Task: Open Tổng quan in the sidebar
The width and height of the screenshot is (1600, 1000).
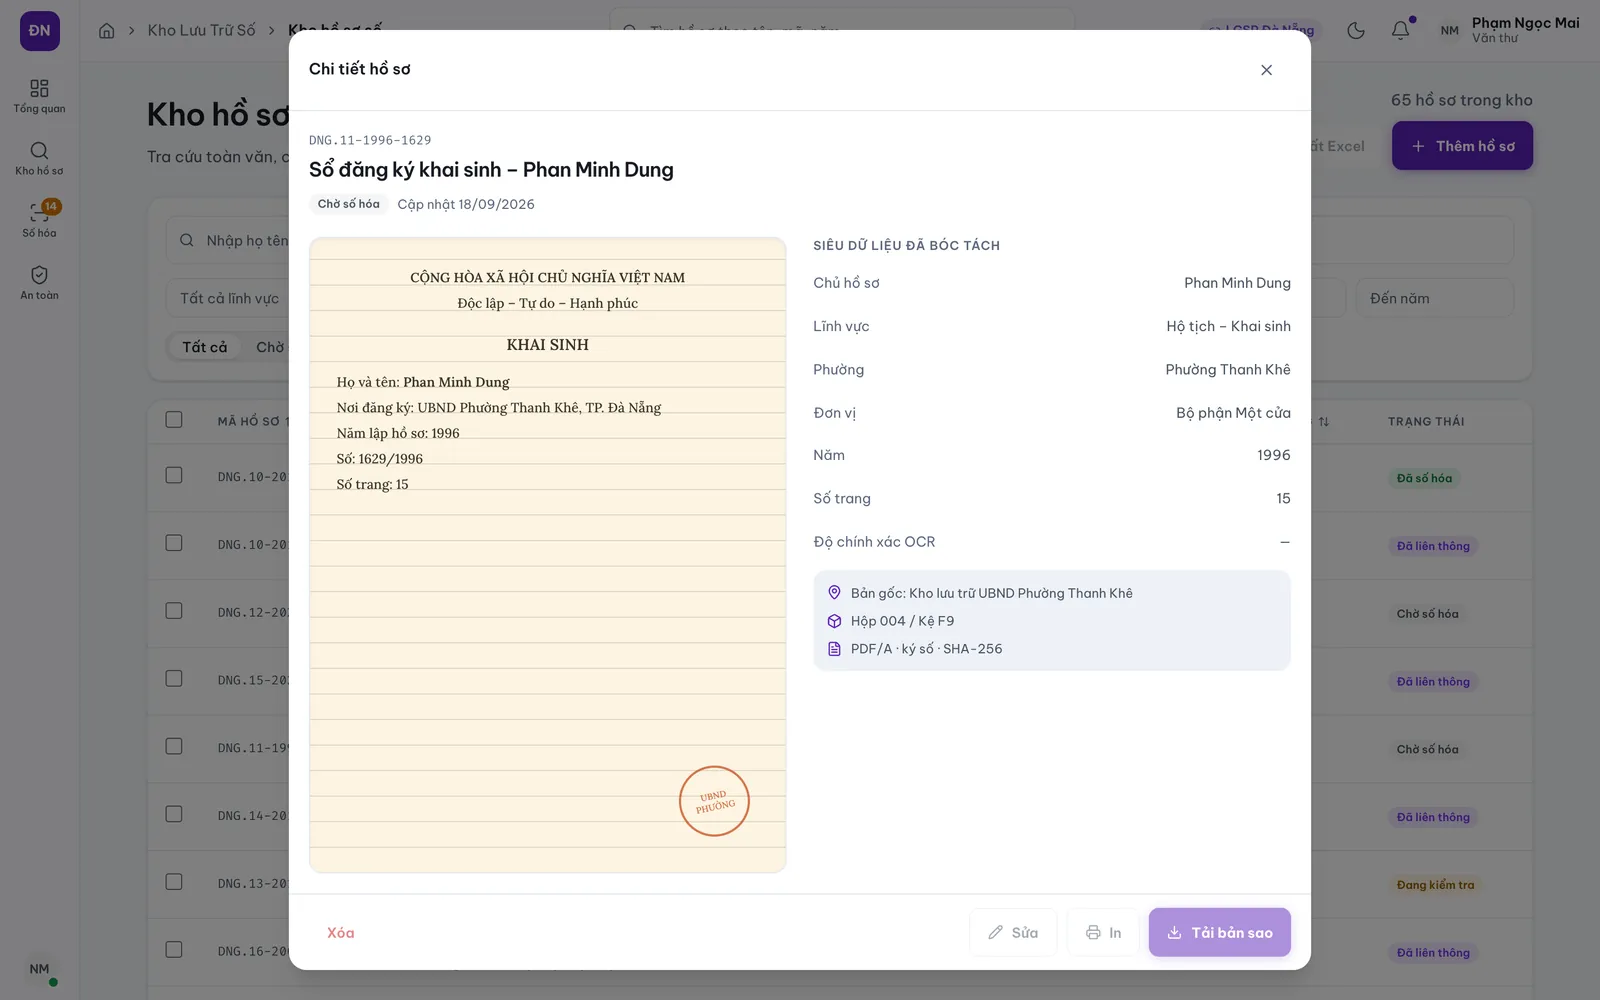Action: (x=39, y=96)
